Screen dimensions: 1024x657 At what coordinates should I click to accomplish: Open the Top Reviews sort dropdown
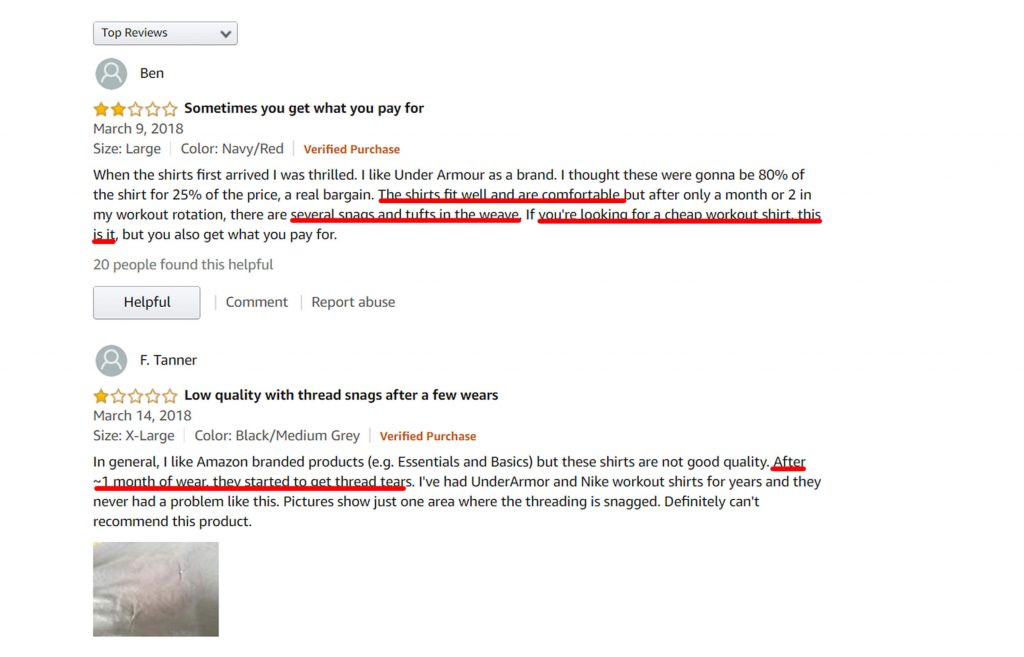(165, 33)
